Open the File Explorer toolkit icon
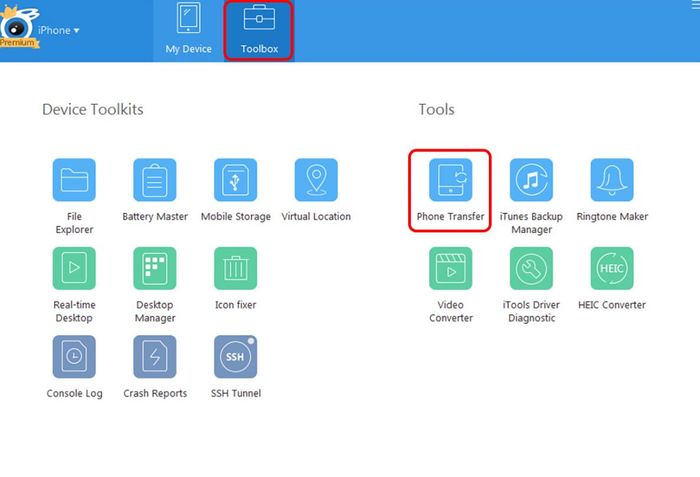 74,180
